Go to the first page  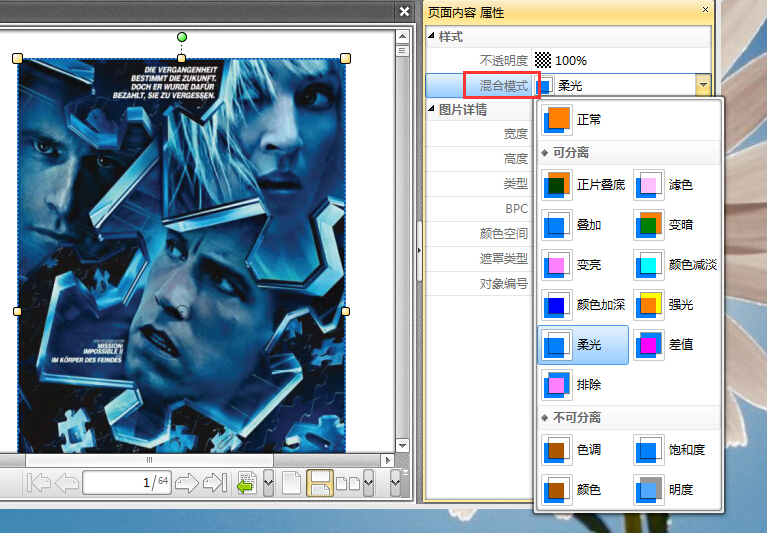(x=39, y=483)
